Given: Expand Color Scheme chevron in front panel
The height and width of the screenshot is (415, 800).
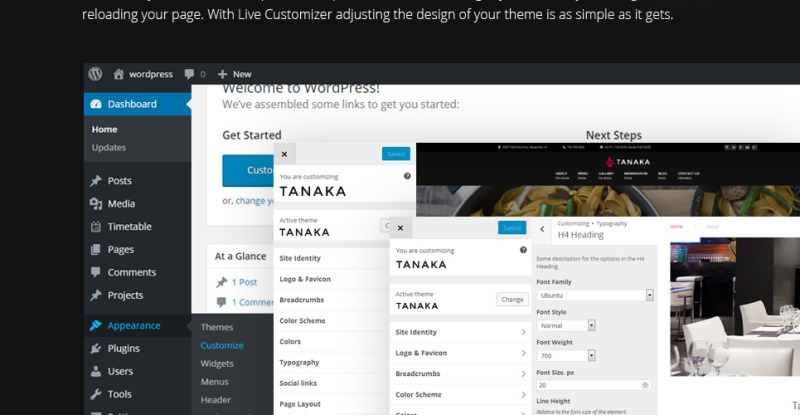Looking at the screenshot, I should tap(523, 395).
